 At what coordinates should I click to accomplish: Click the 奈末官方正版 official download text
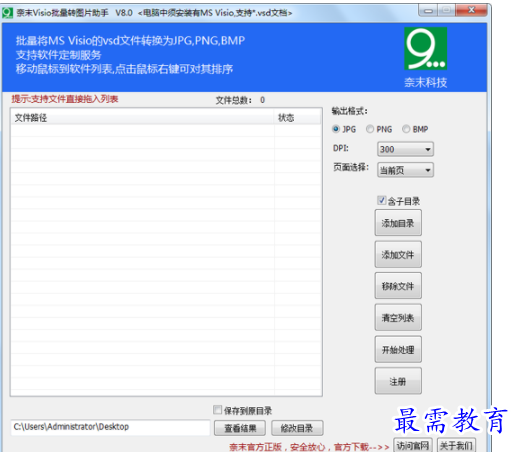pos(309,447)
